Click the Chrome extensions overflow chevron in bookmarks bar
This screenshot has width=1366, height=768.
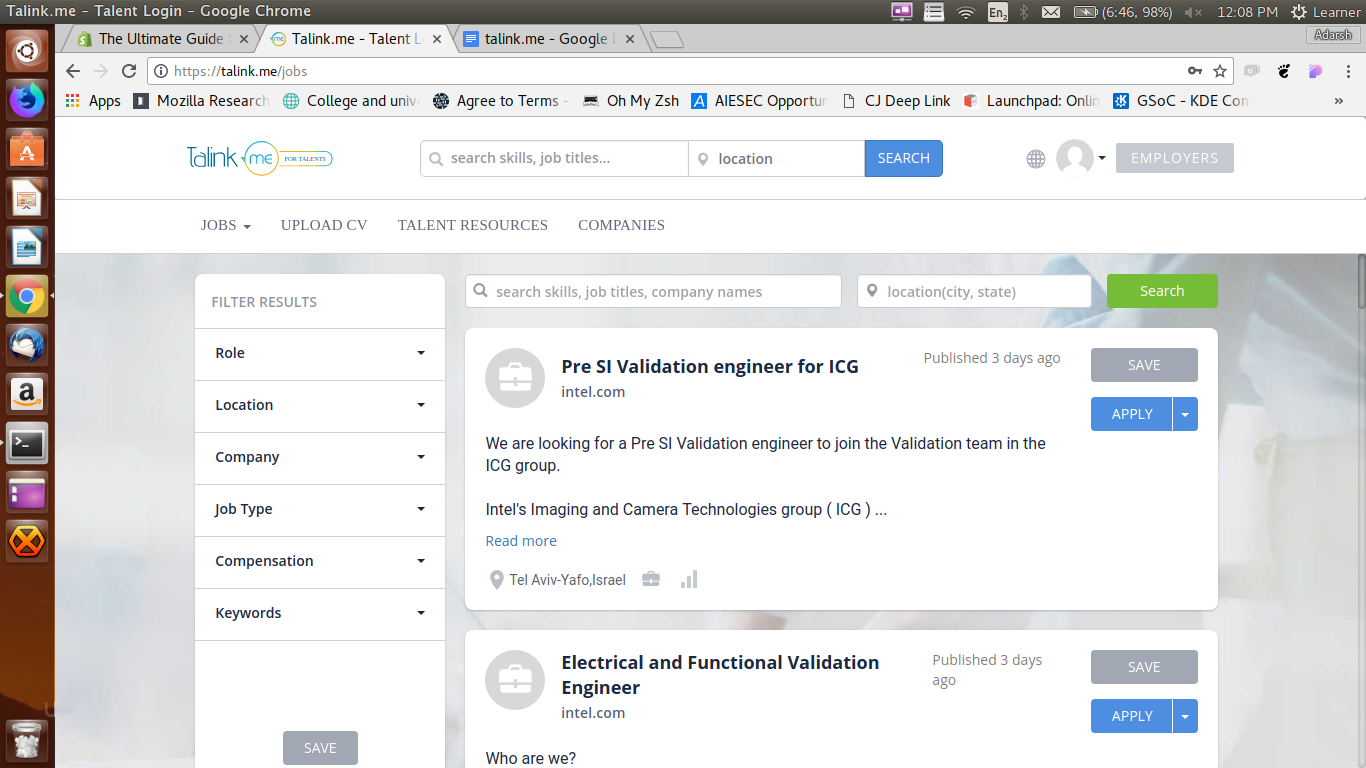tap(1339, 101)
